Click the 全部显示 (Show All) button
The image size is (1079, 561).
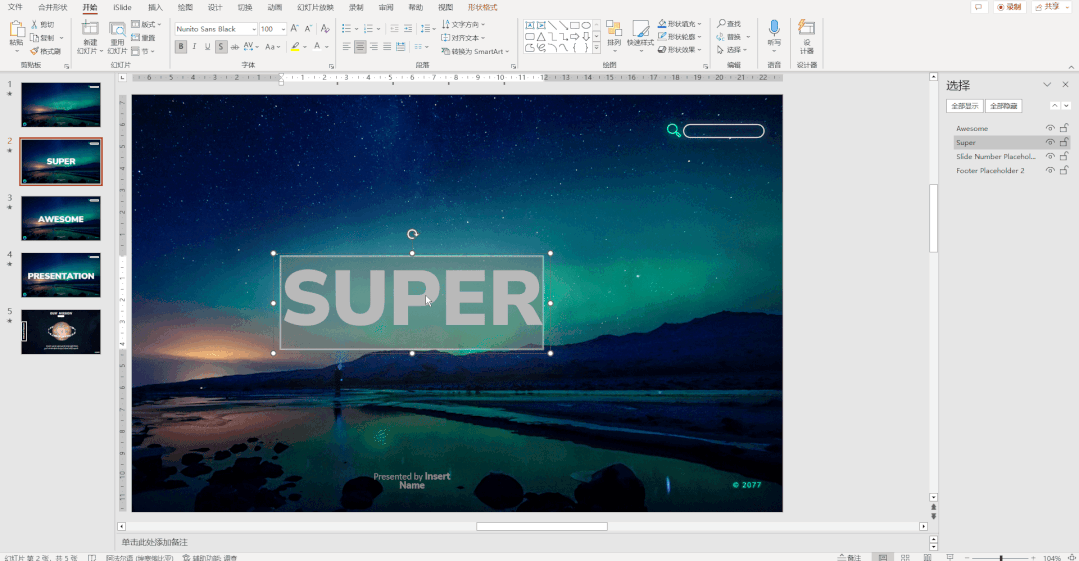point(965,106)
